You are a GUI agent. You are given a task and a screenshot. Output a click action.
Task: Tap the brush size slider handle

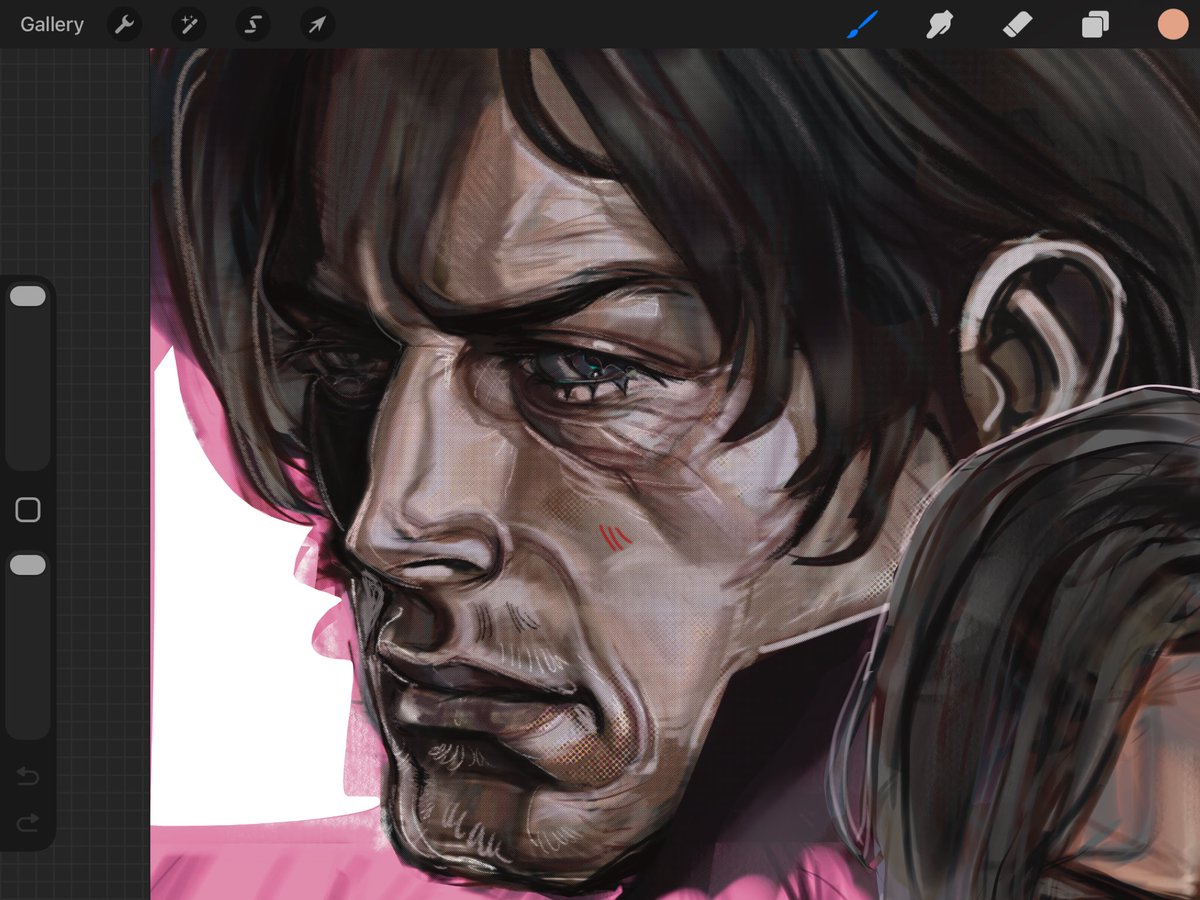pos(28,296)
